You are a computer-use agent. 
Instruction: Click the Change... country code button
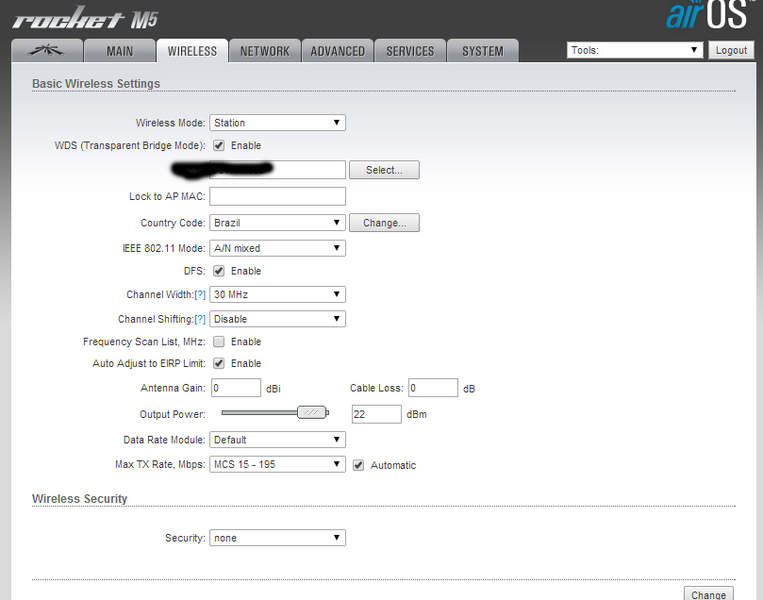tap(384, 222)
